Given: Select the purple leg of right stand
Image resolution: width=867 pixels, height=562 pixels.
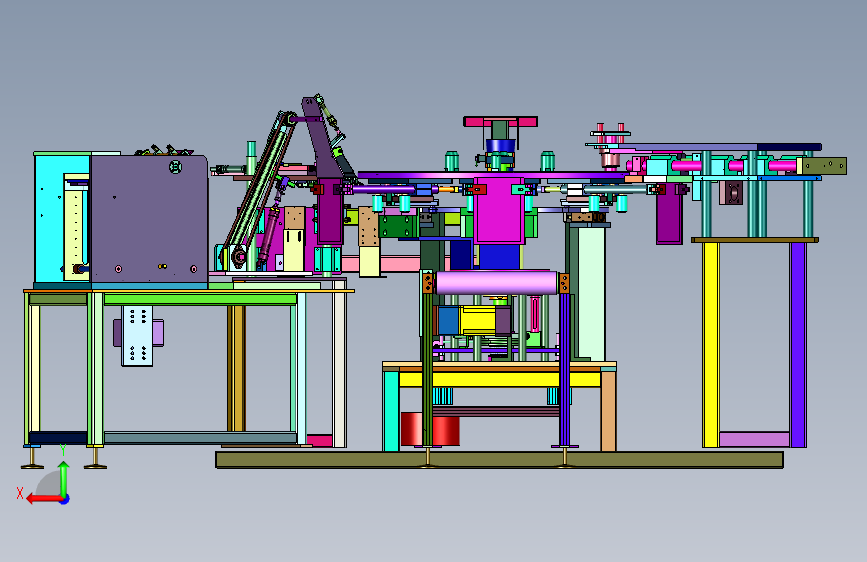Looking at the screenshot, I should [x=798, y=345].
